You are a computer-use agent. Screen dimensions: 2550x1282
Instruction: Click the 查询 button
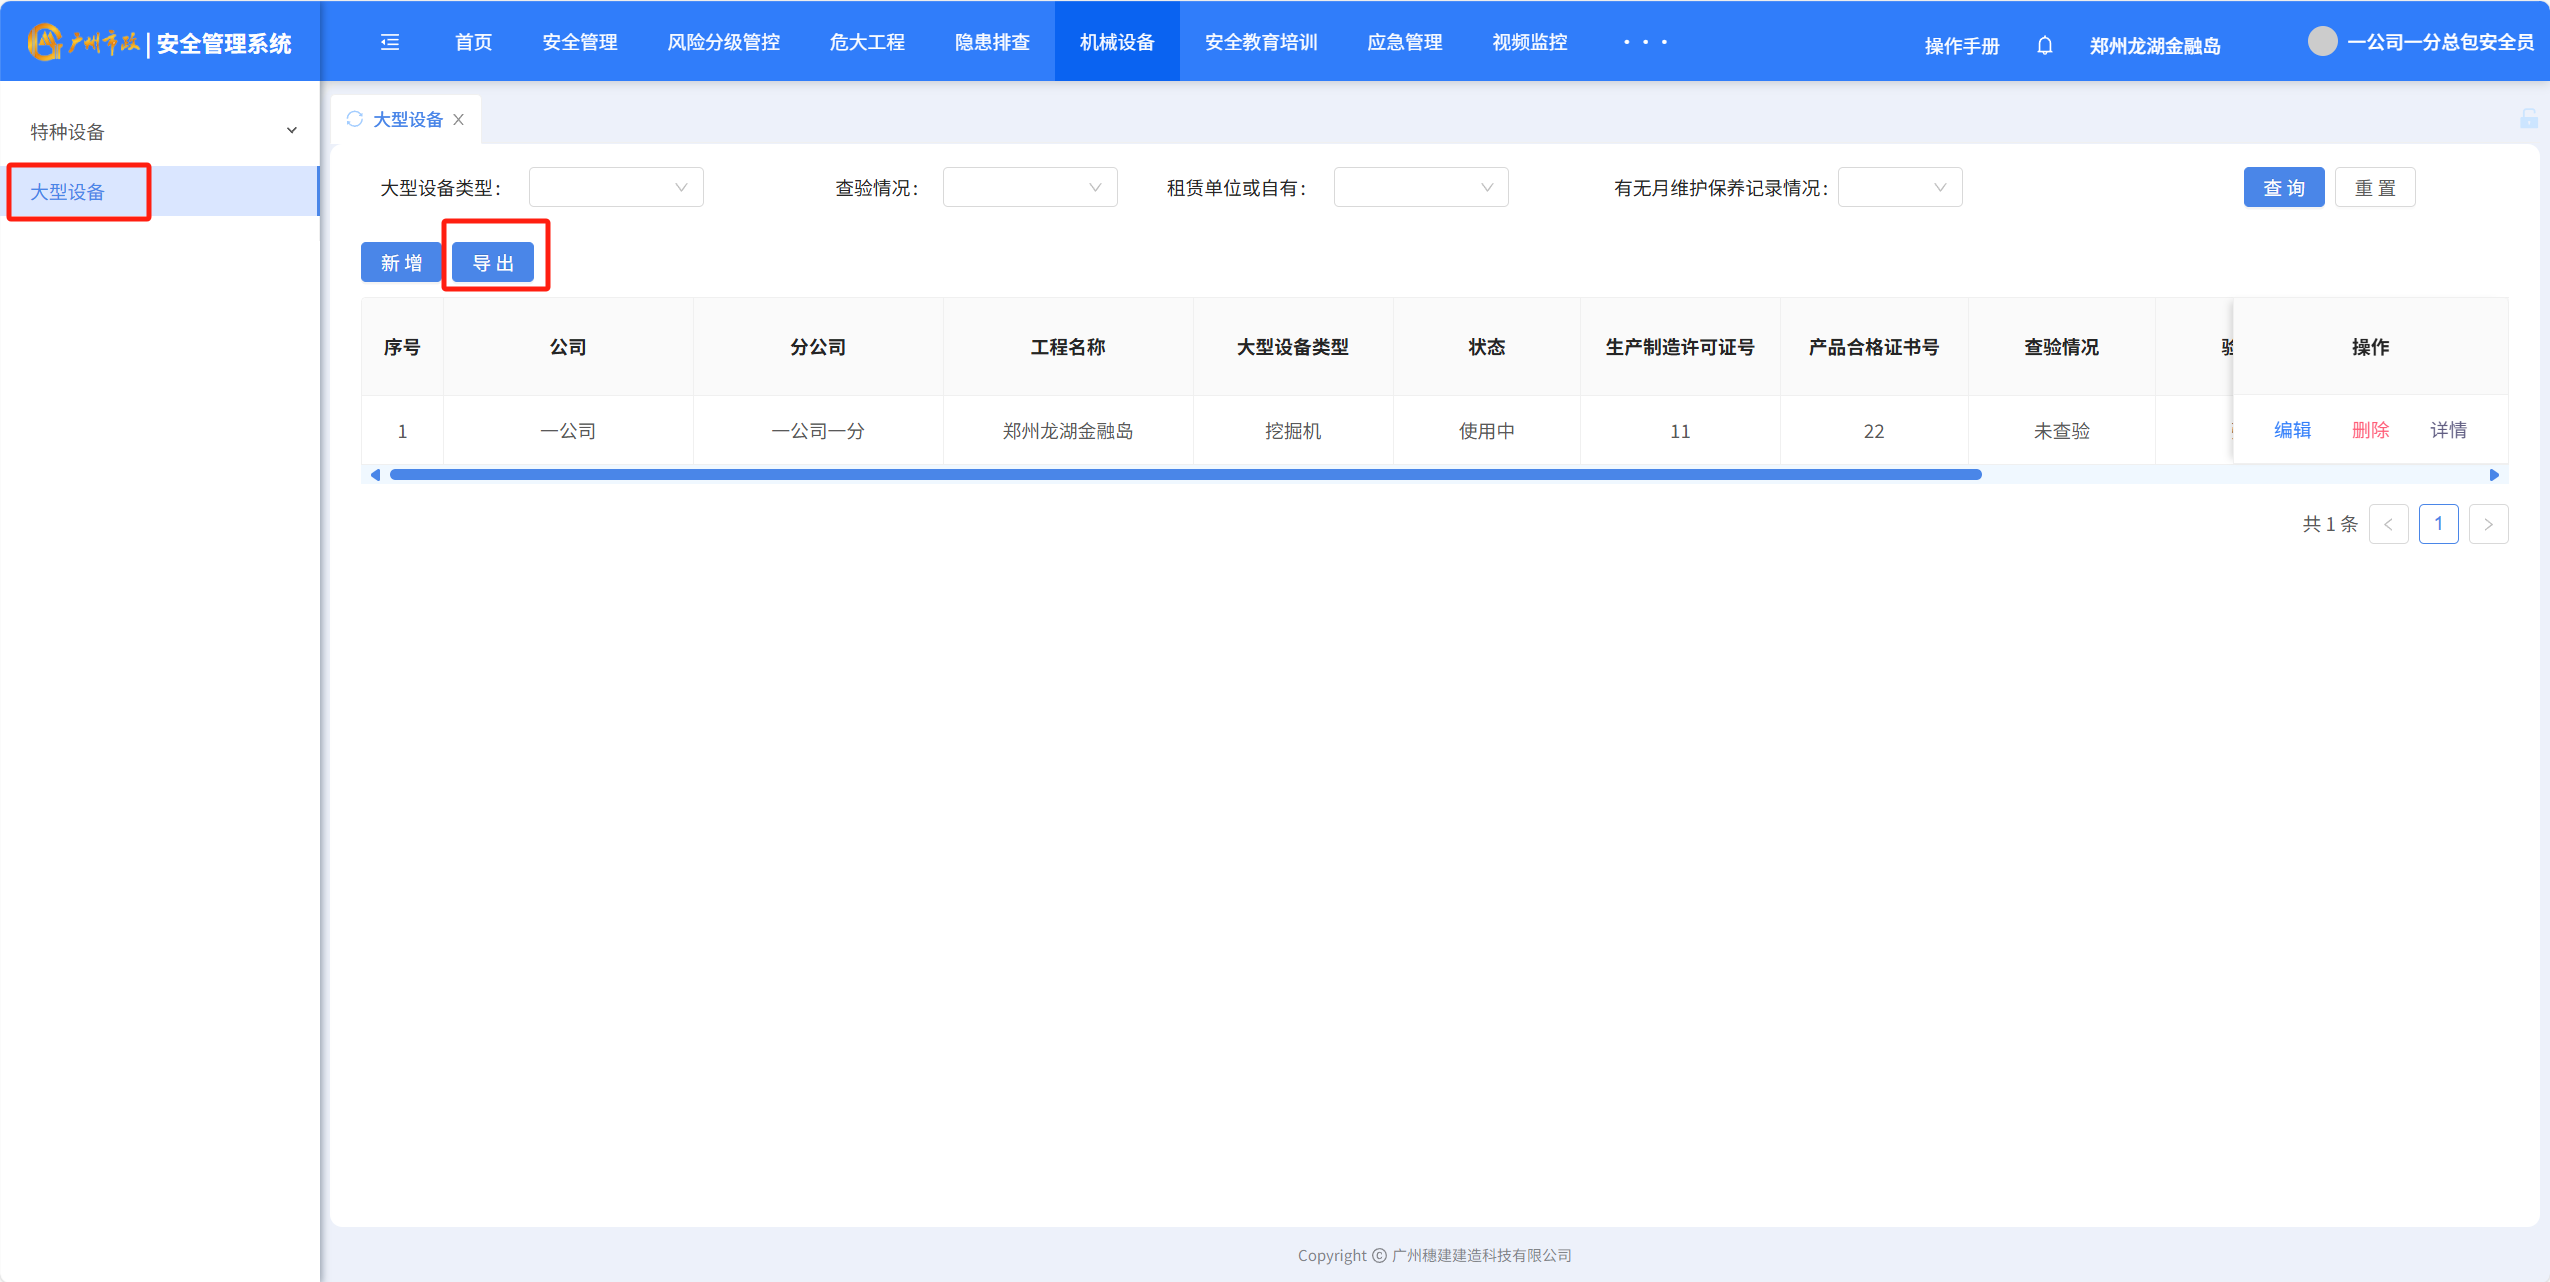(x=2283, y=187)
